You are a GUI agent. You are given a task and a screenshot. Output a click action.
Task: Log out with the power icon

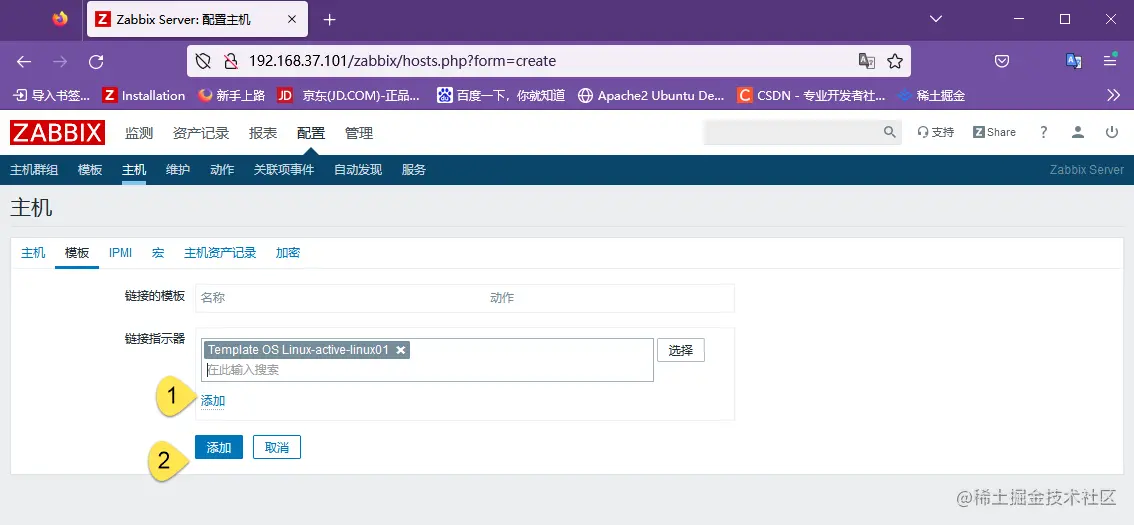point(1112,132)
